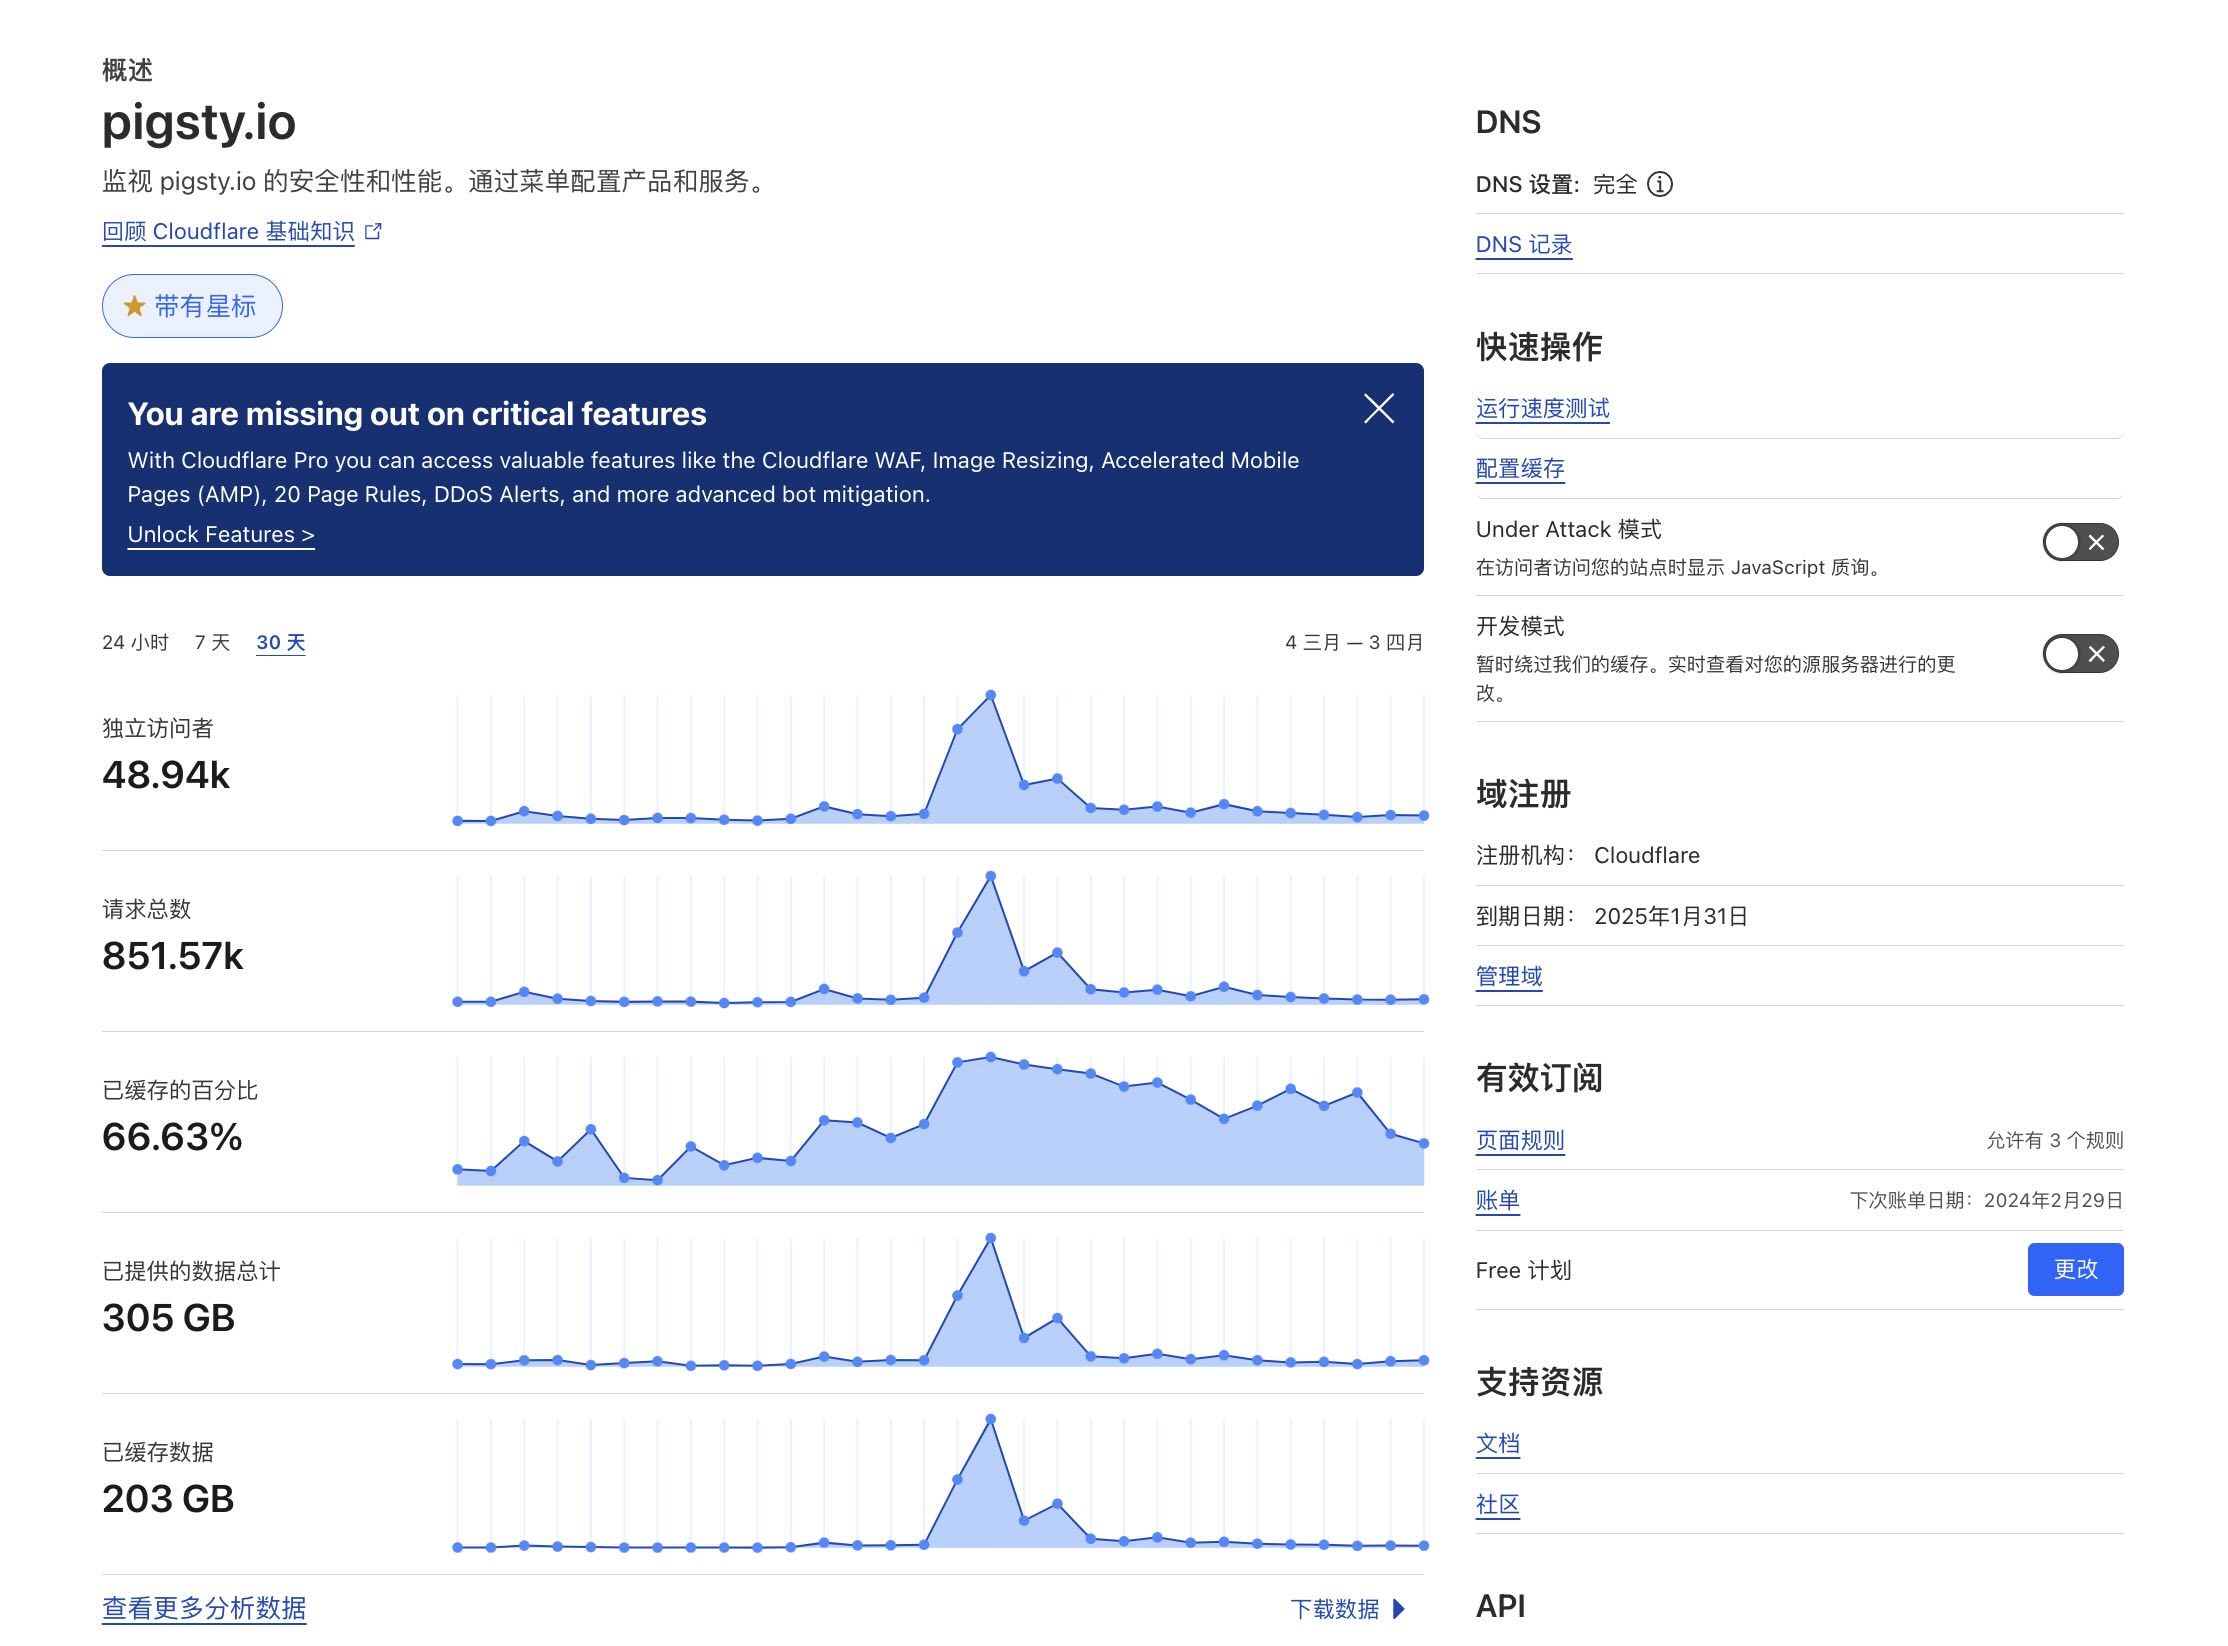The width and height of the screenshot is (2228, 1646).
Task: Click 运行速度测试 quick action link
Action: [1542, 408]
